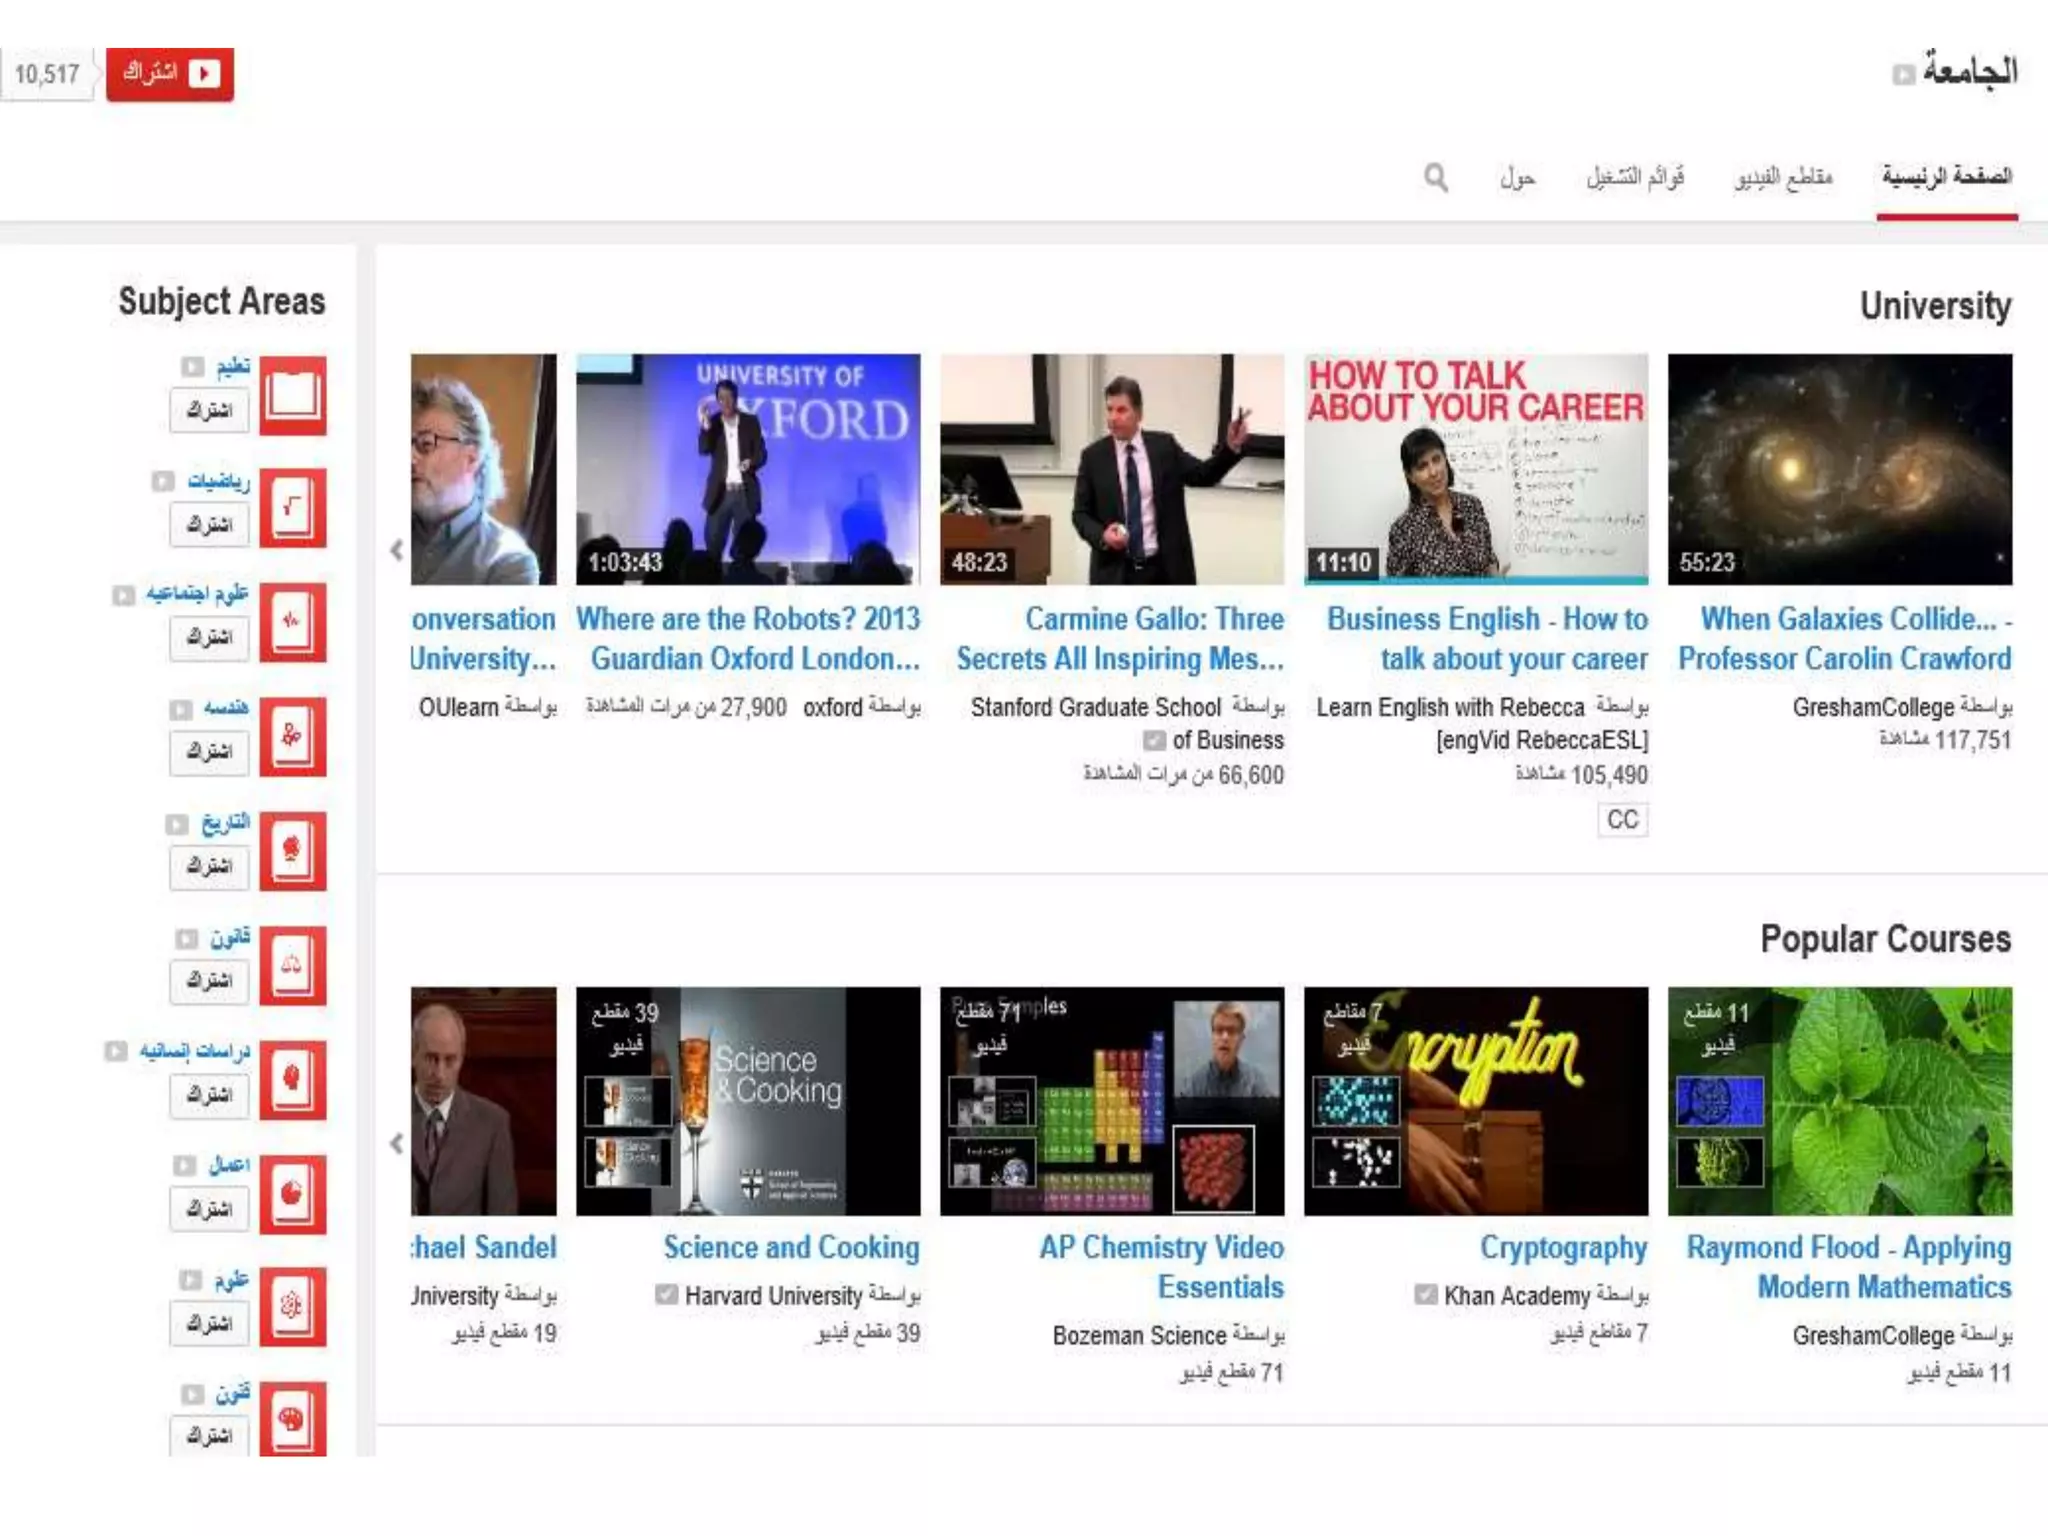Image resolution: width=2048 pixels, height=1536 pixels.
Task: Open the law (قانون) scales icon
Action: (293, 965)
